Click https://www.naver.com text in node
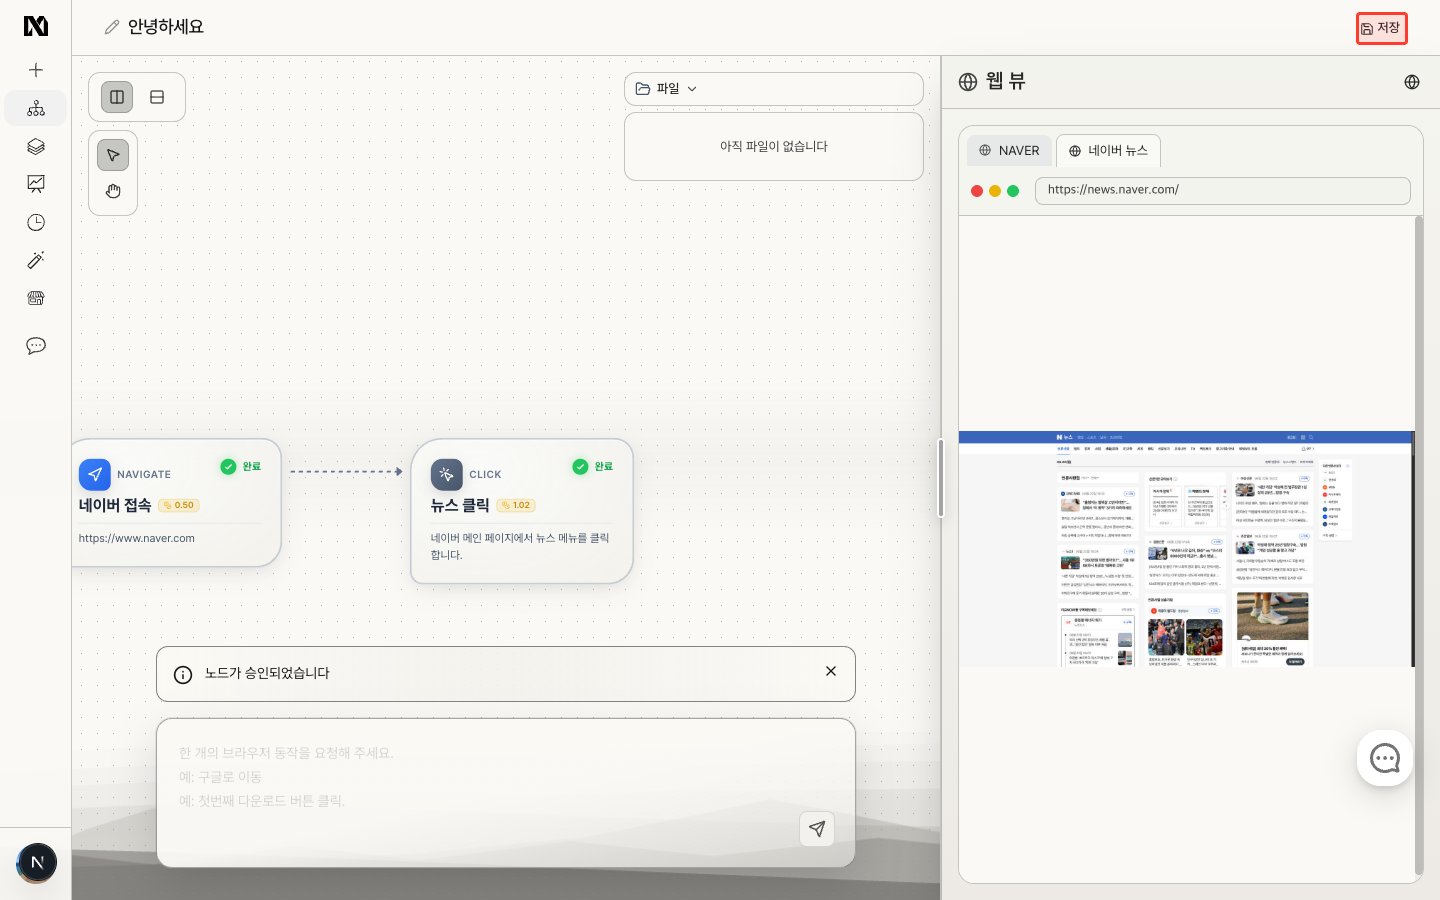 (137, 538)
